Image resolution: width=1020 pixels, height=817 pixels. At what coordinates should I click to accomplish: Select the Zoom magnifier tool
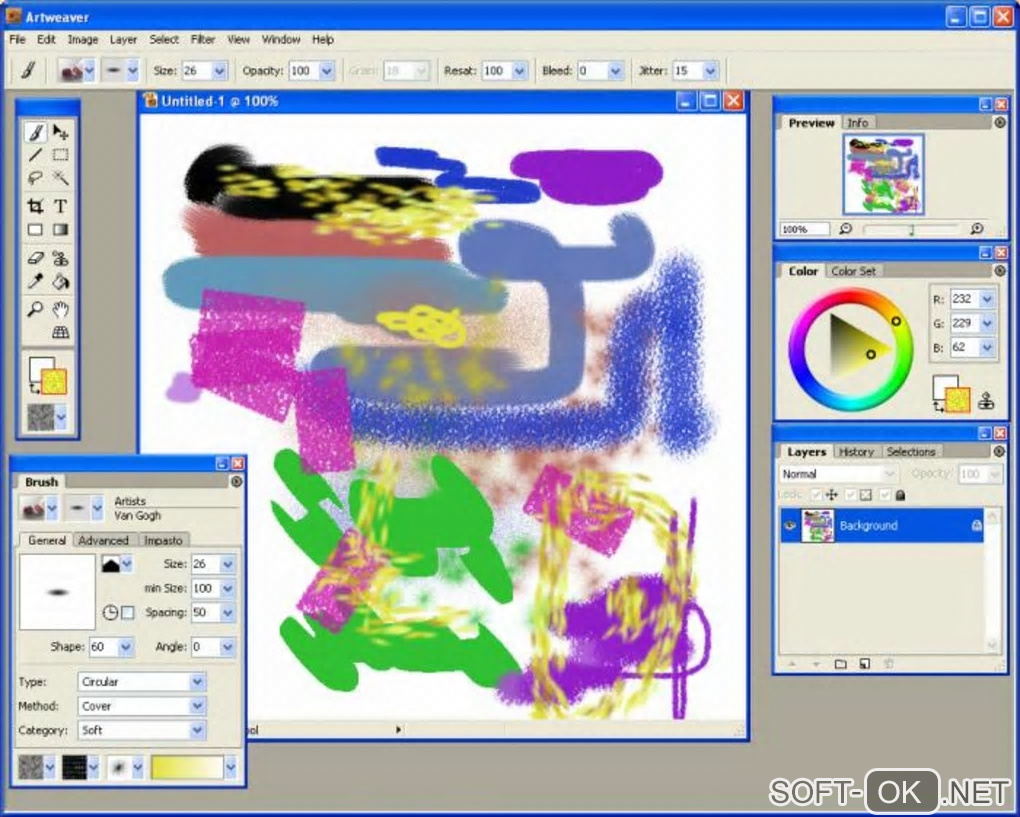pos(35,309)
